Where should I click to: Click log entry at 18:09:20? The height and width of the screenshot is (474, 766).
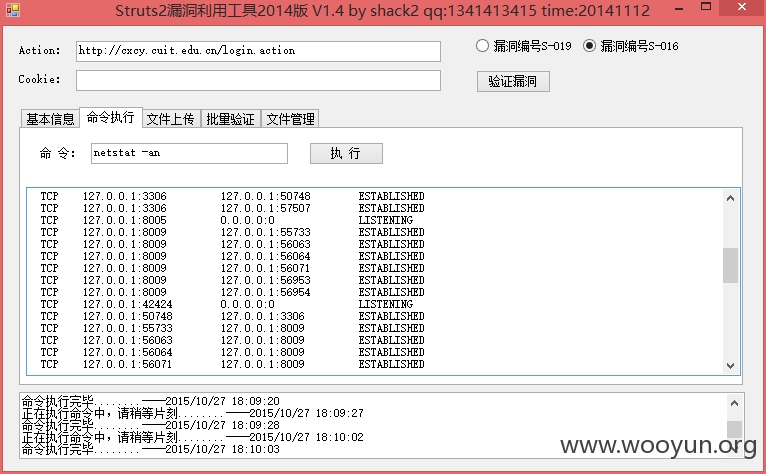(151, 401)
